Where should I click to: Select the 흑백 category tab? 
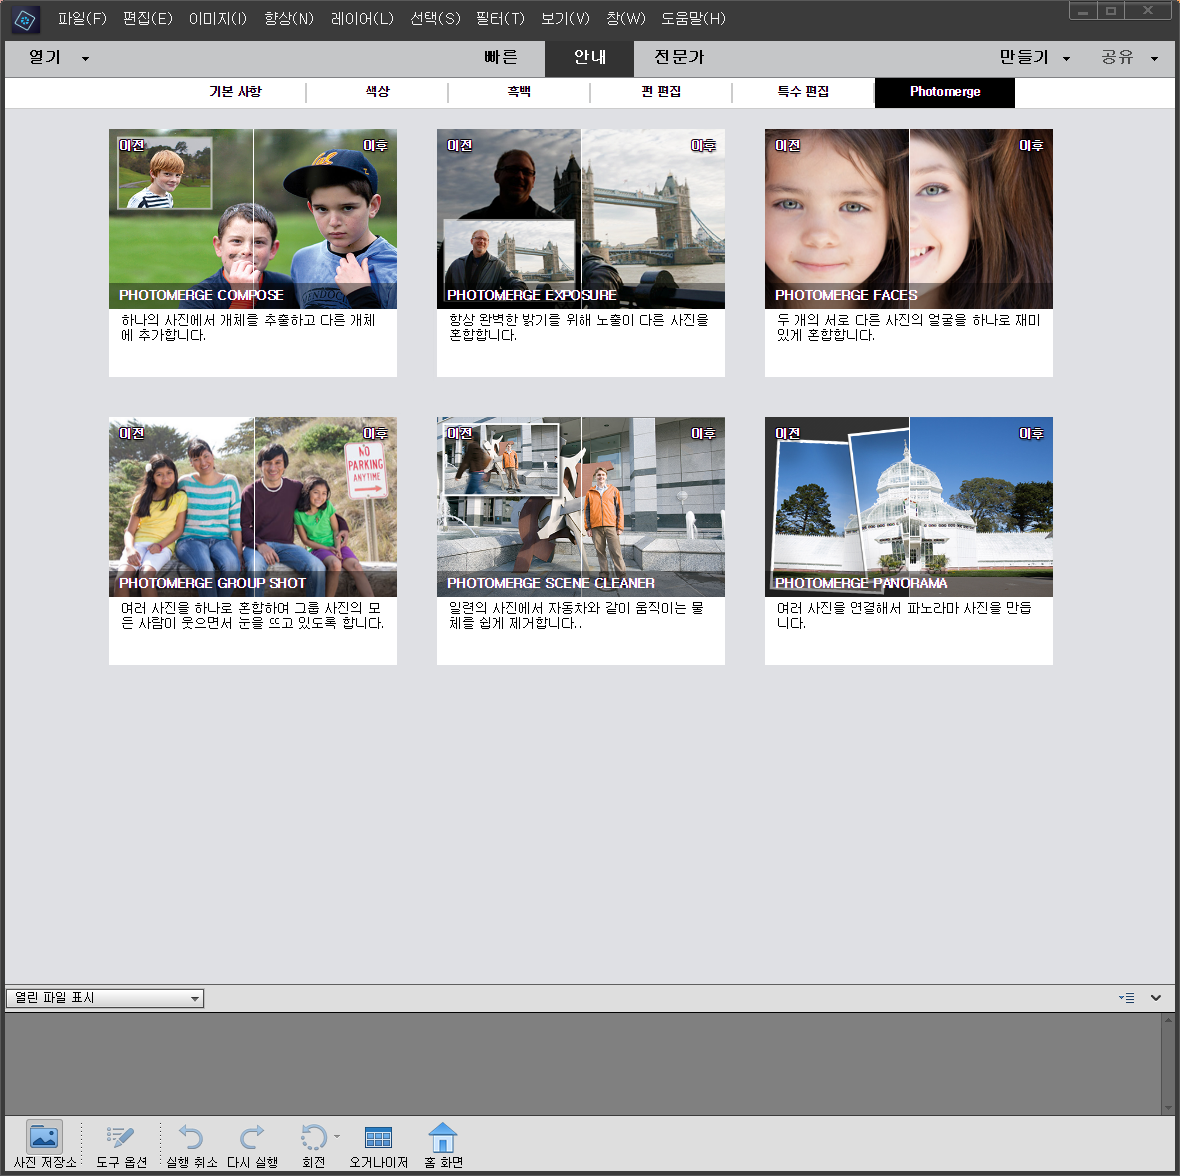pos(519,92)
